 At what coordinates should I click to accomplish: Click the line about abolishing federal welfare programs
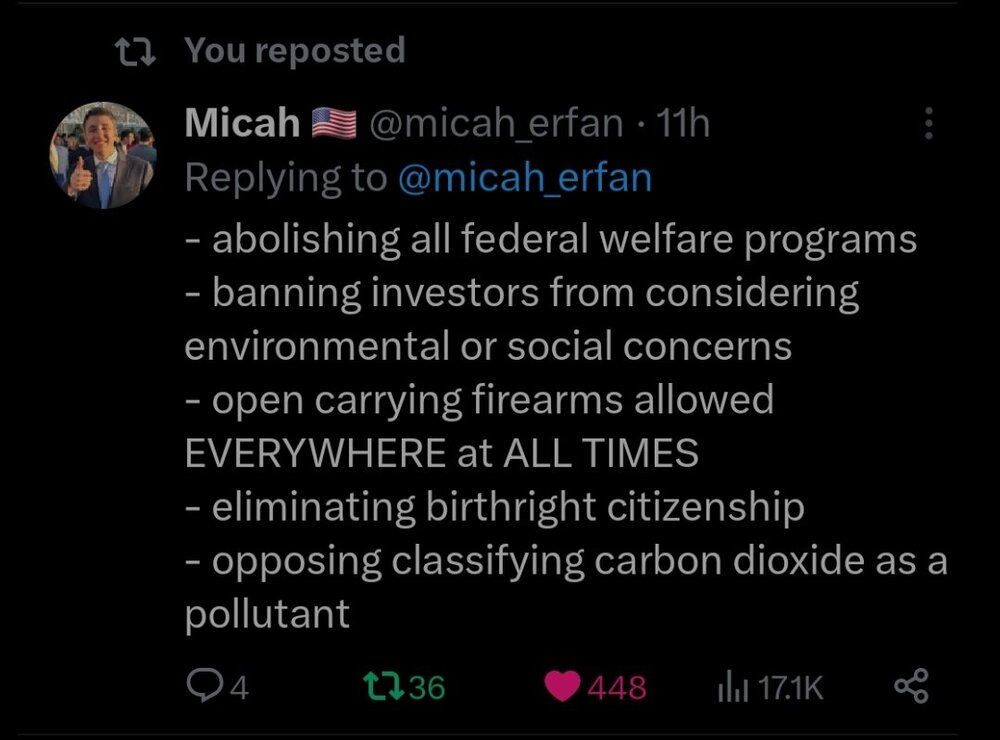[551, 239]
